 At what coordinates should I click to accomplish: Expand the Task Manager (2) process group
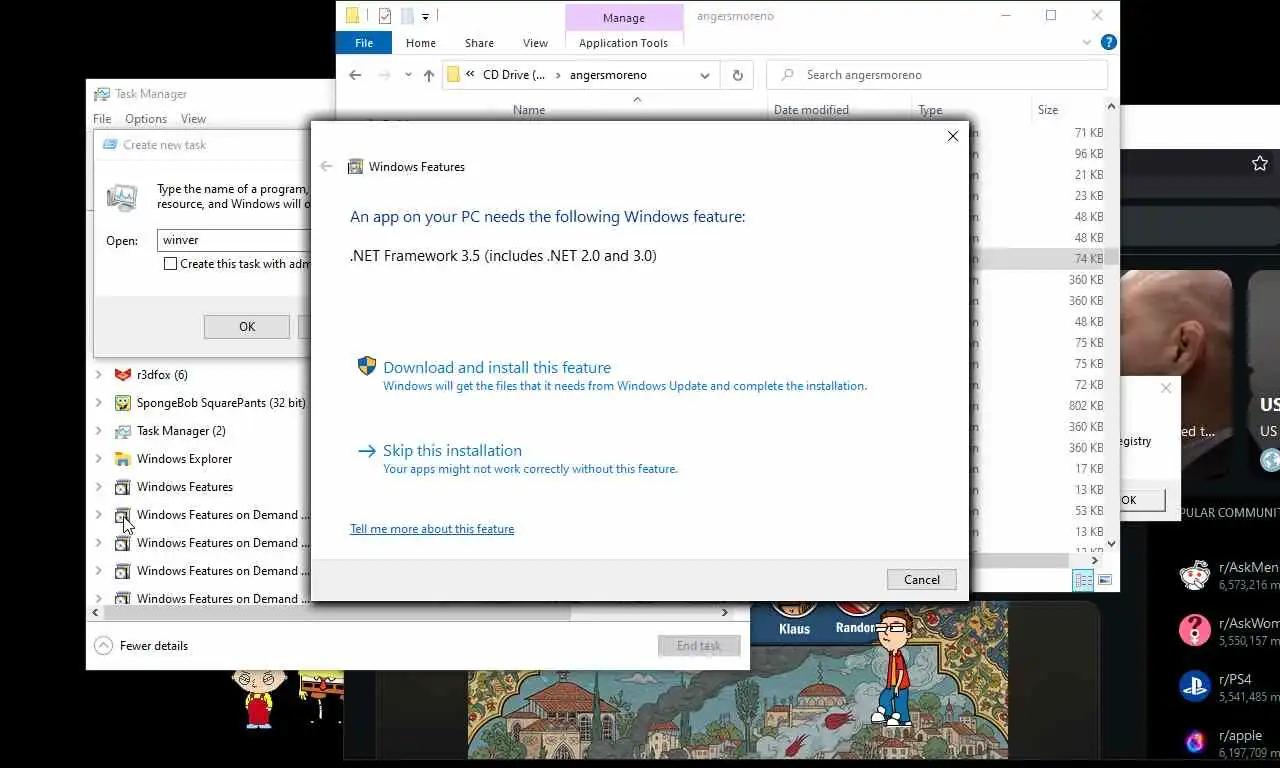click(98, 431)
